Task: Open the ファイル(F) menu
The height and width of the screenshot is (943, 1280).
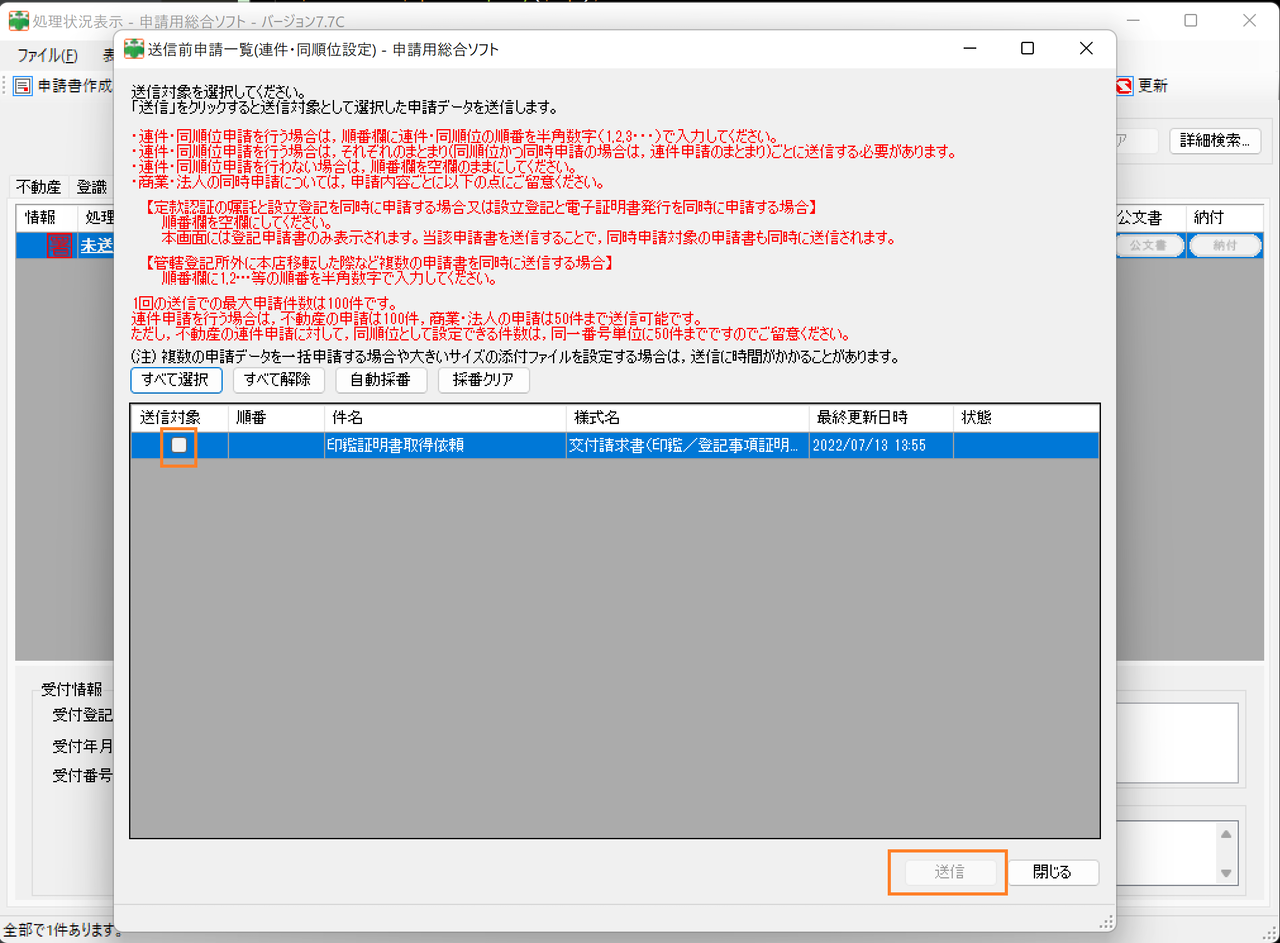Action: 47,56
